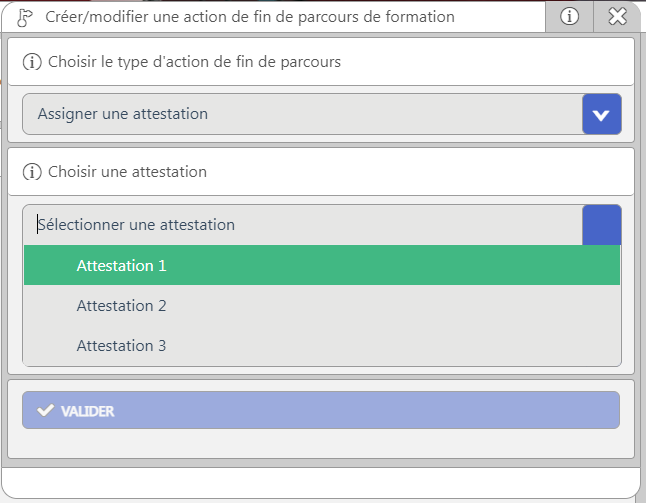Pick 'Attestation 3' from the options

click(x=322, y=346)
